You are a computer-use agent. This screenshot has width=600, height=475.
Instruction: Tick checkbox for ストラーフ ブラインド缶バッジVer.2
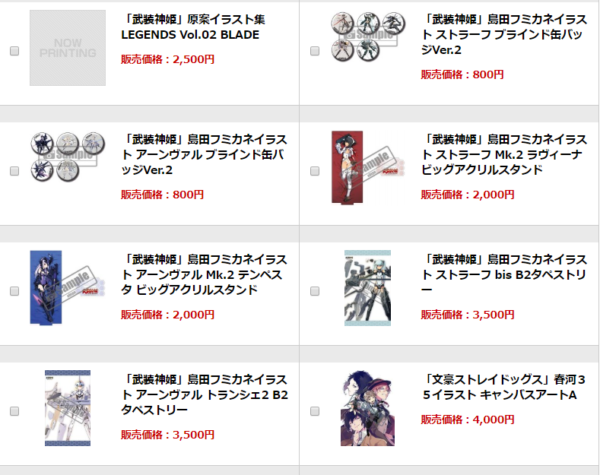click(x=315, y=51)
